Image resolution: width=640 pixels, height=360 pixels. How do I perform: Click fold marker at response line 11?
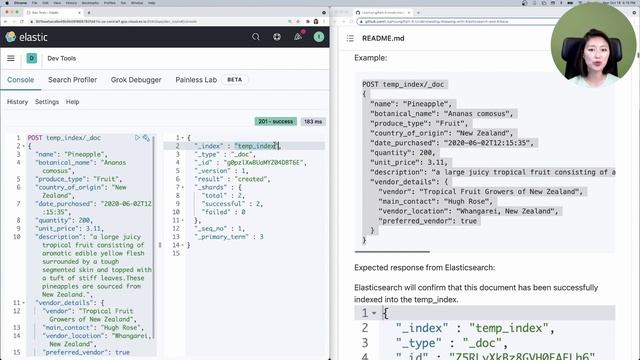coord(182,220)
